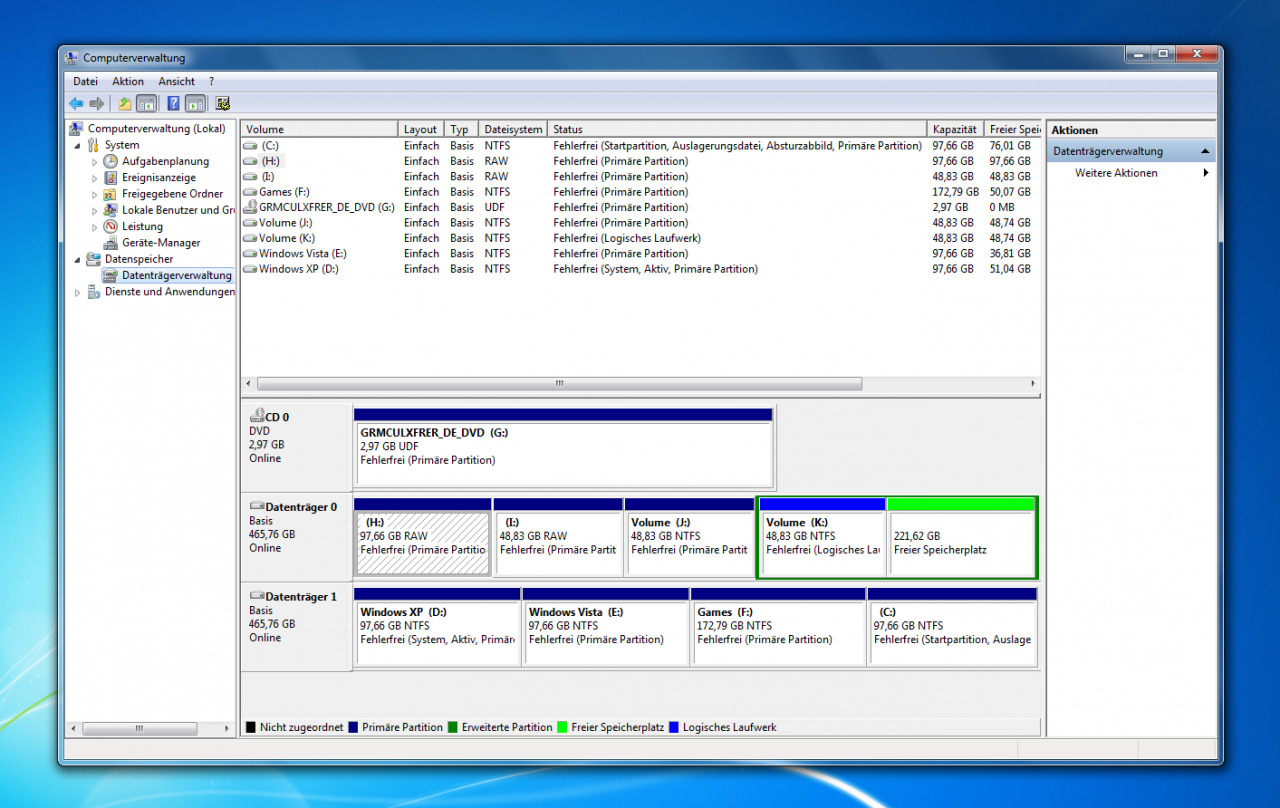This screenshot has width=1280, height=808.
Task: Open the Weitere Aktionen submenu arrow
Action: pyautogui.click(x=1206, y=173)
